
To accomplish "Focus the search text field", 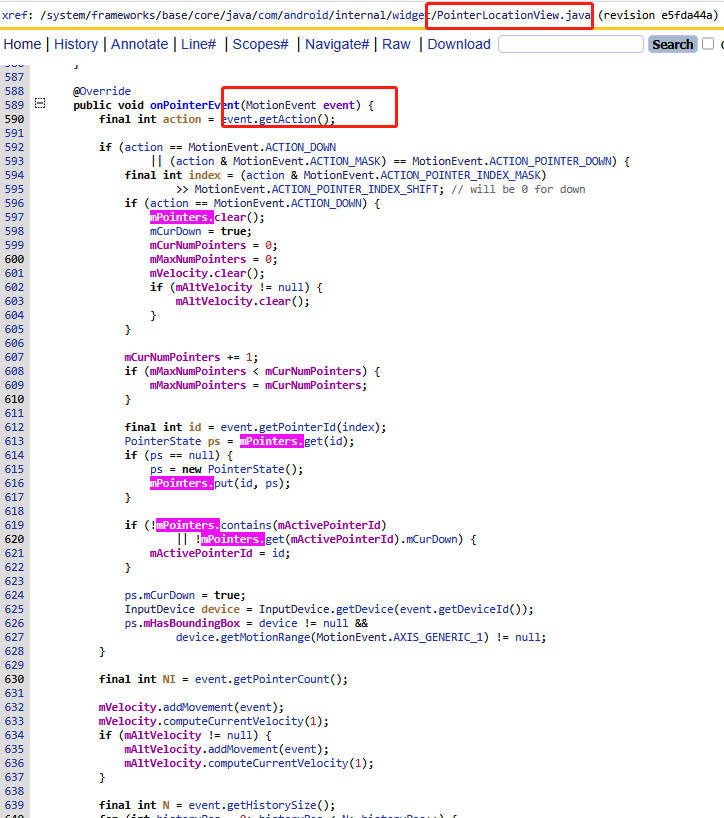I will [571, 44].
